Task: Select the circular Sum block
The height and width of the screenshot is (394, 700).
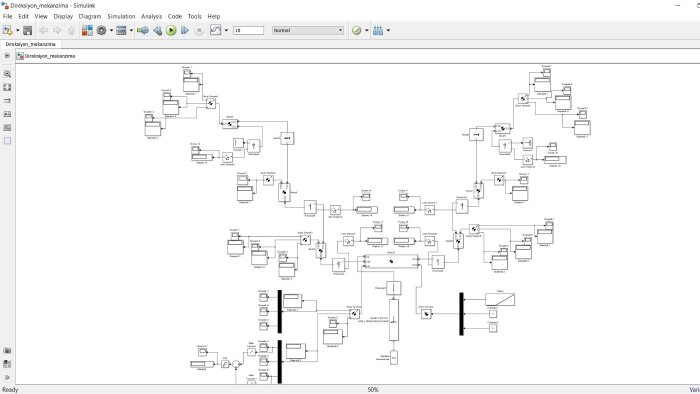Action: point(236,365)
